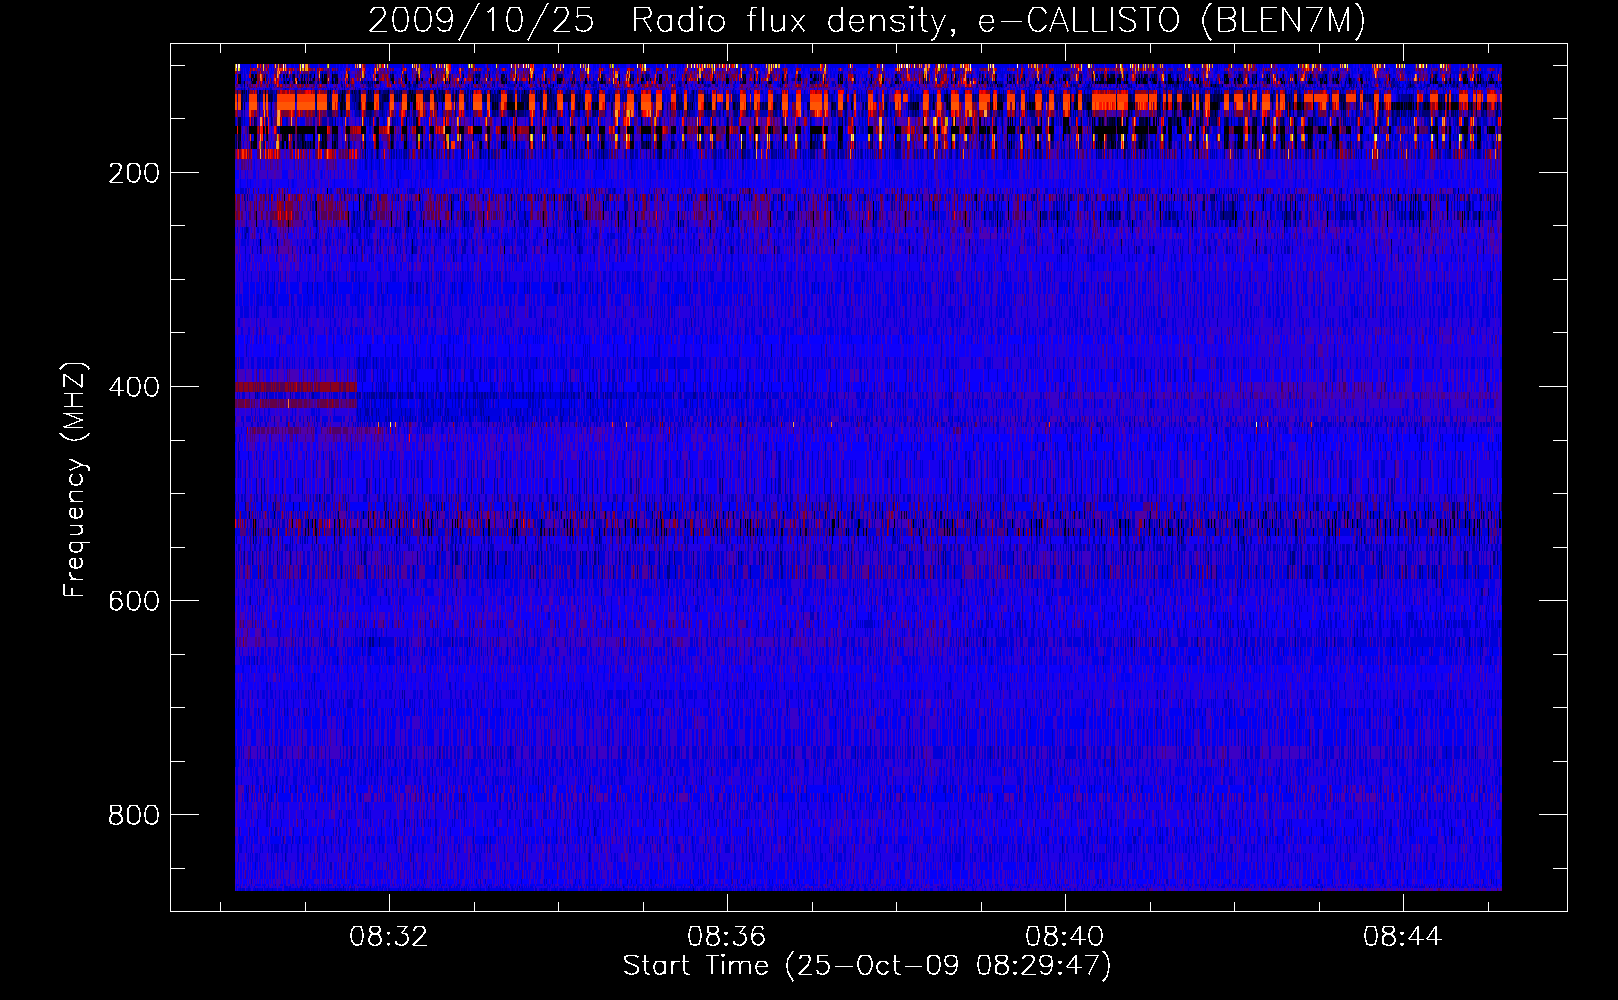The height and width of the screenshot is (1000, 1618).
Task: Click the 800 frequency tick label
Action: [134, 815]
